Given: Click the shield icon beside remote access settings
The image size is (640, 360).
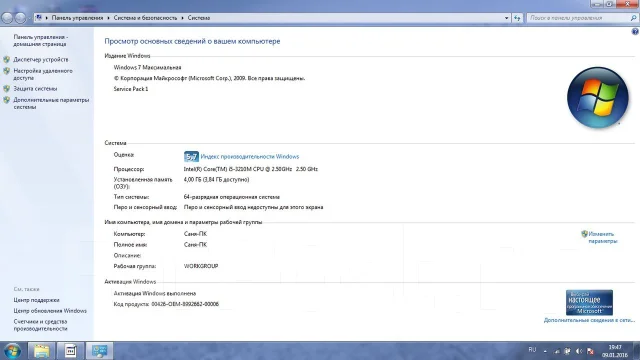Looking at the screenshot, I should (7, 71).
